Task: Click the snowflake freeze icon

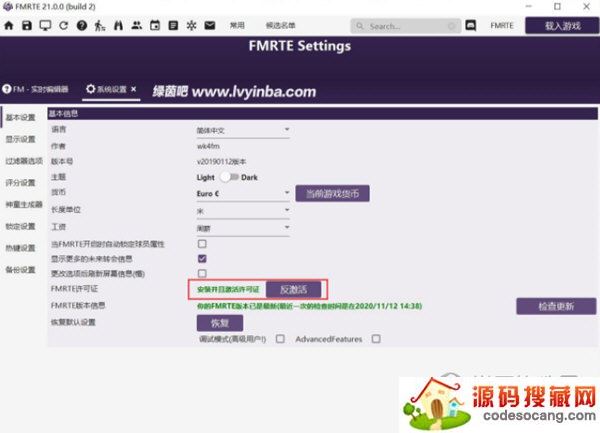Action: point(191,26)
